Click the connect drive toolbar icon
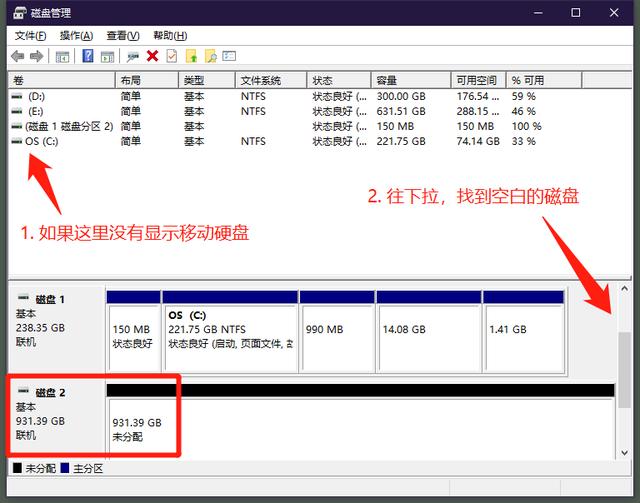 pyautogui.click(x=133, y=57)
